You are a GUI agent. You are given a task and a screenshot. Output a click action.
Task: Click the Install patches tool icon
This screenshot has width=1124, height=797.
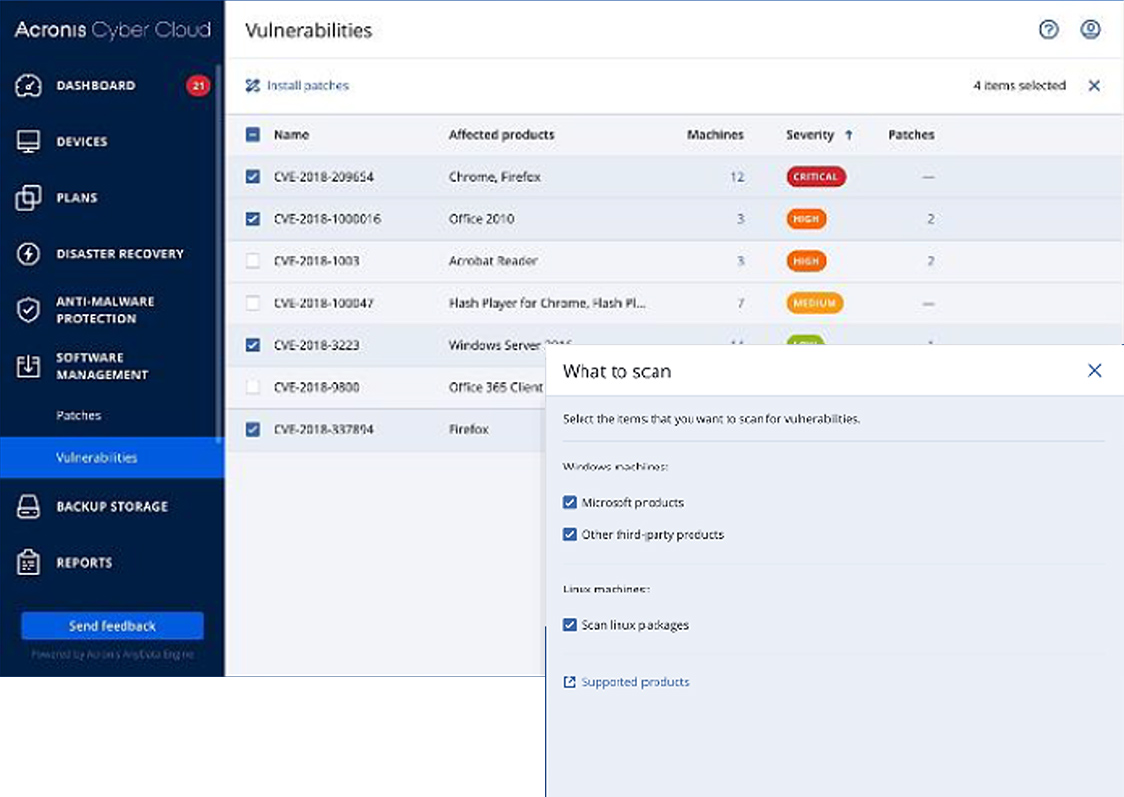(252, 86)
